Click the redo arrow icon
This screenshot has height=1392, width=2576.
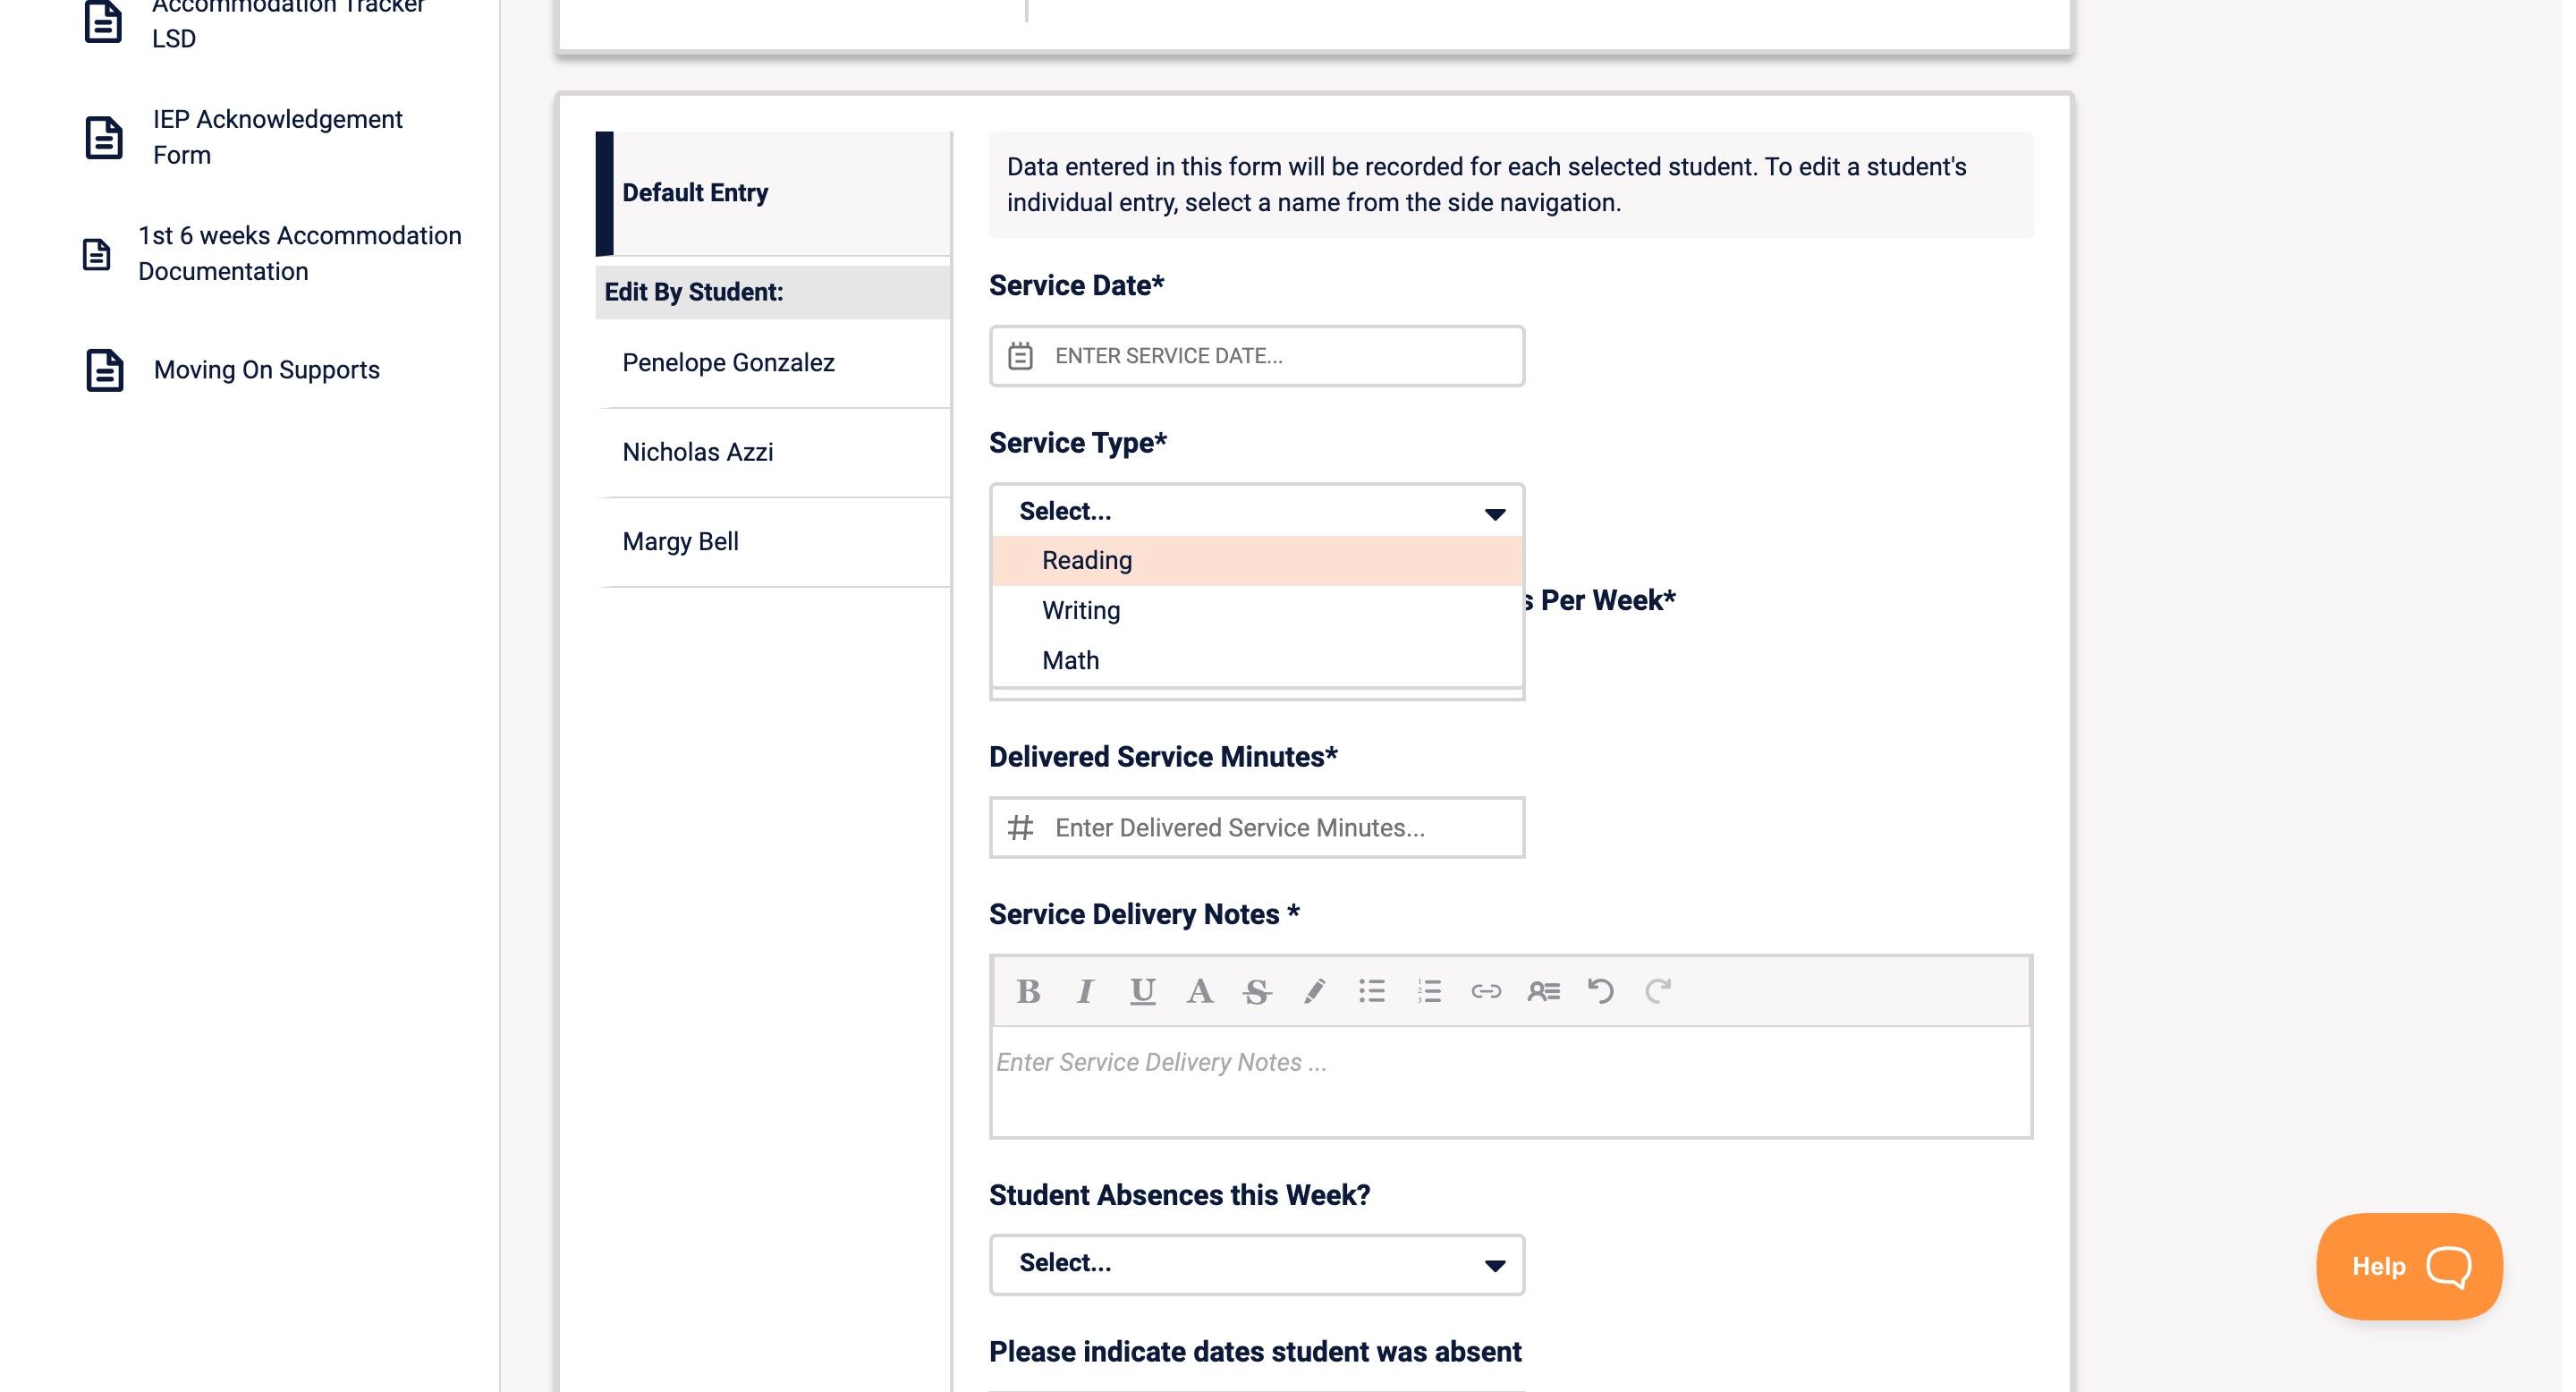point(1658,991)
